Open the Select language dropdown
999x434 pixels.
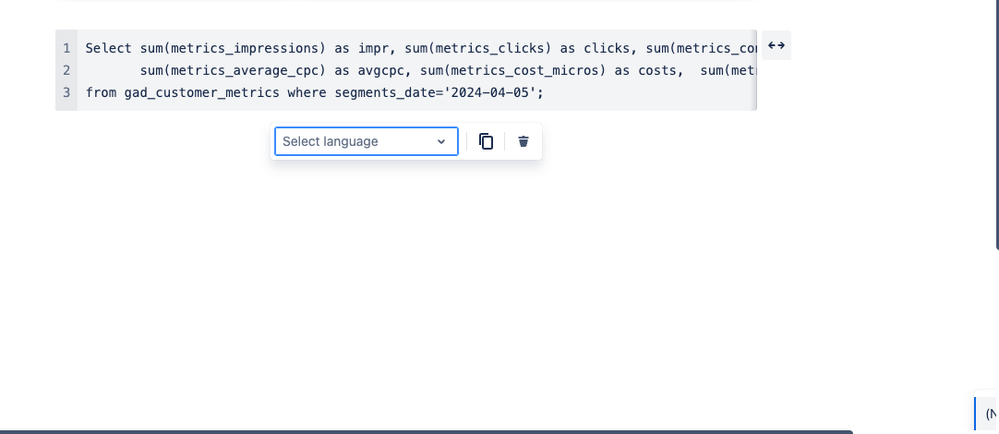tap(366, 141)
